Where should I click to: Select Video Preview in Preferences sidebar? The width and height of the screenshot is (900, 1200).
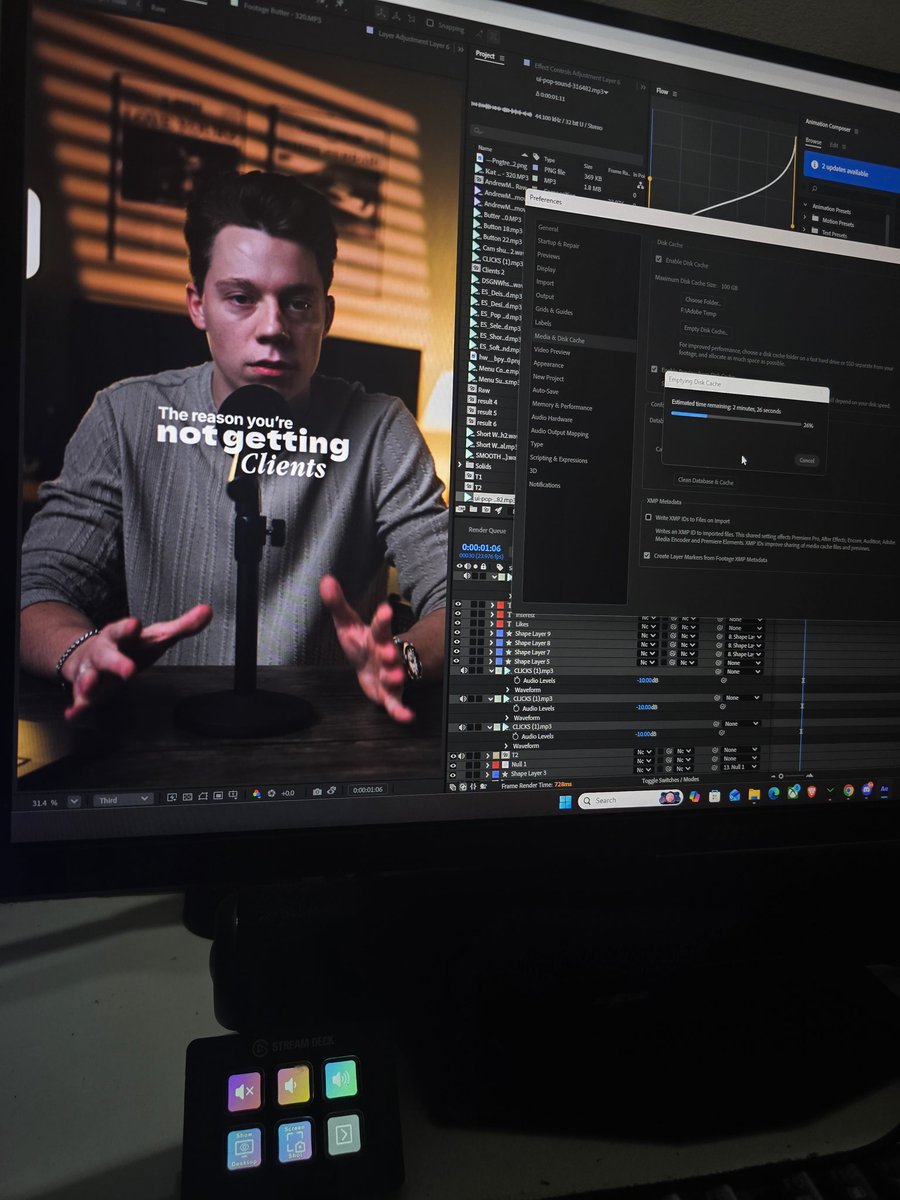552,351
